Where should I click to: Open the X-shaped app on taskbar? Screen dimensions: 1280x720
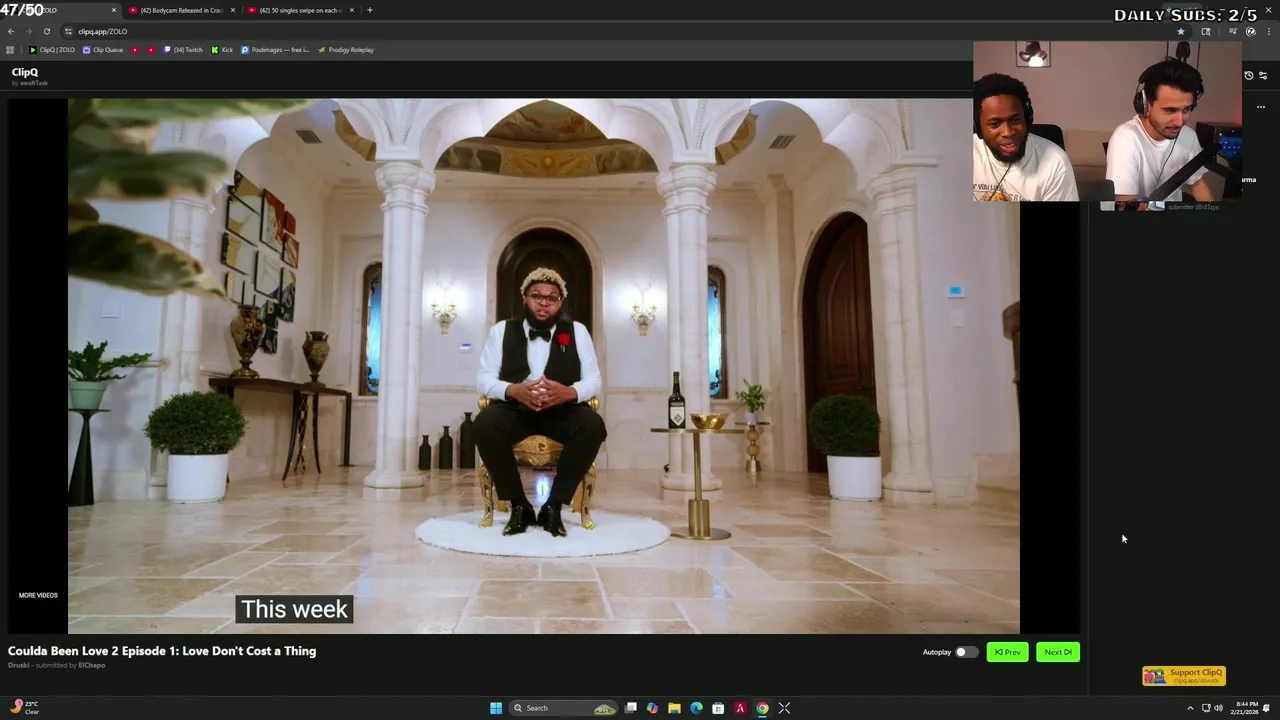pos(784,708)
